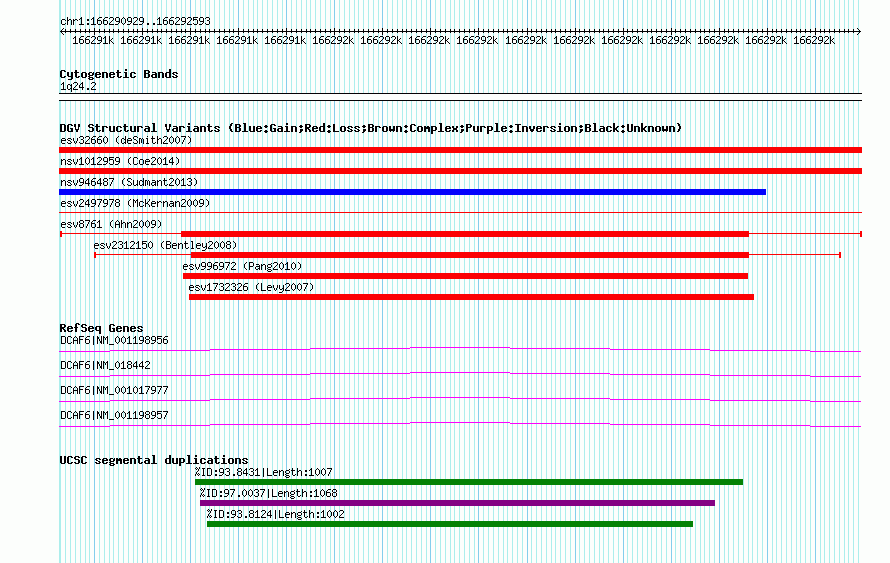890x563 pixels.
Task: Click the esv8761 (Ahn2009) thick red bar
Action: click(465, 234)
